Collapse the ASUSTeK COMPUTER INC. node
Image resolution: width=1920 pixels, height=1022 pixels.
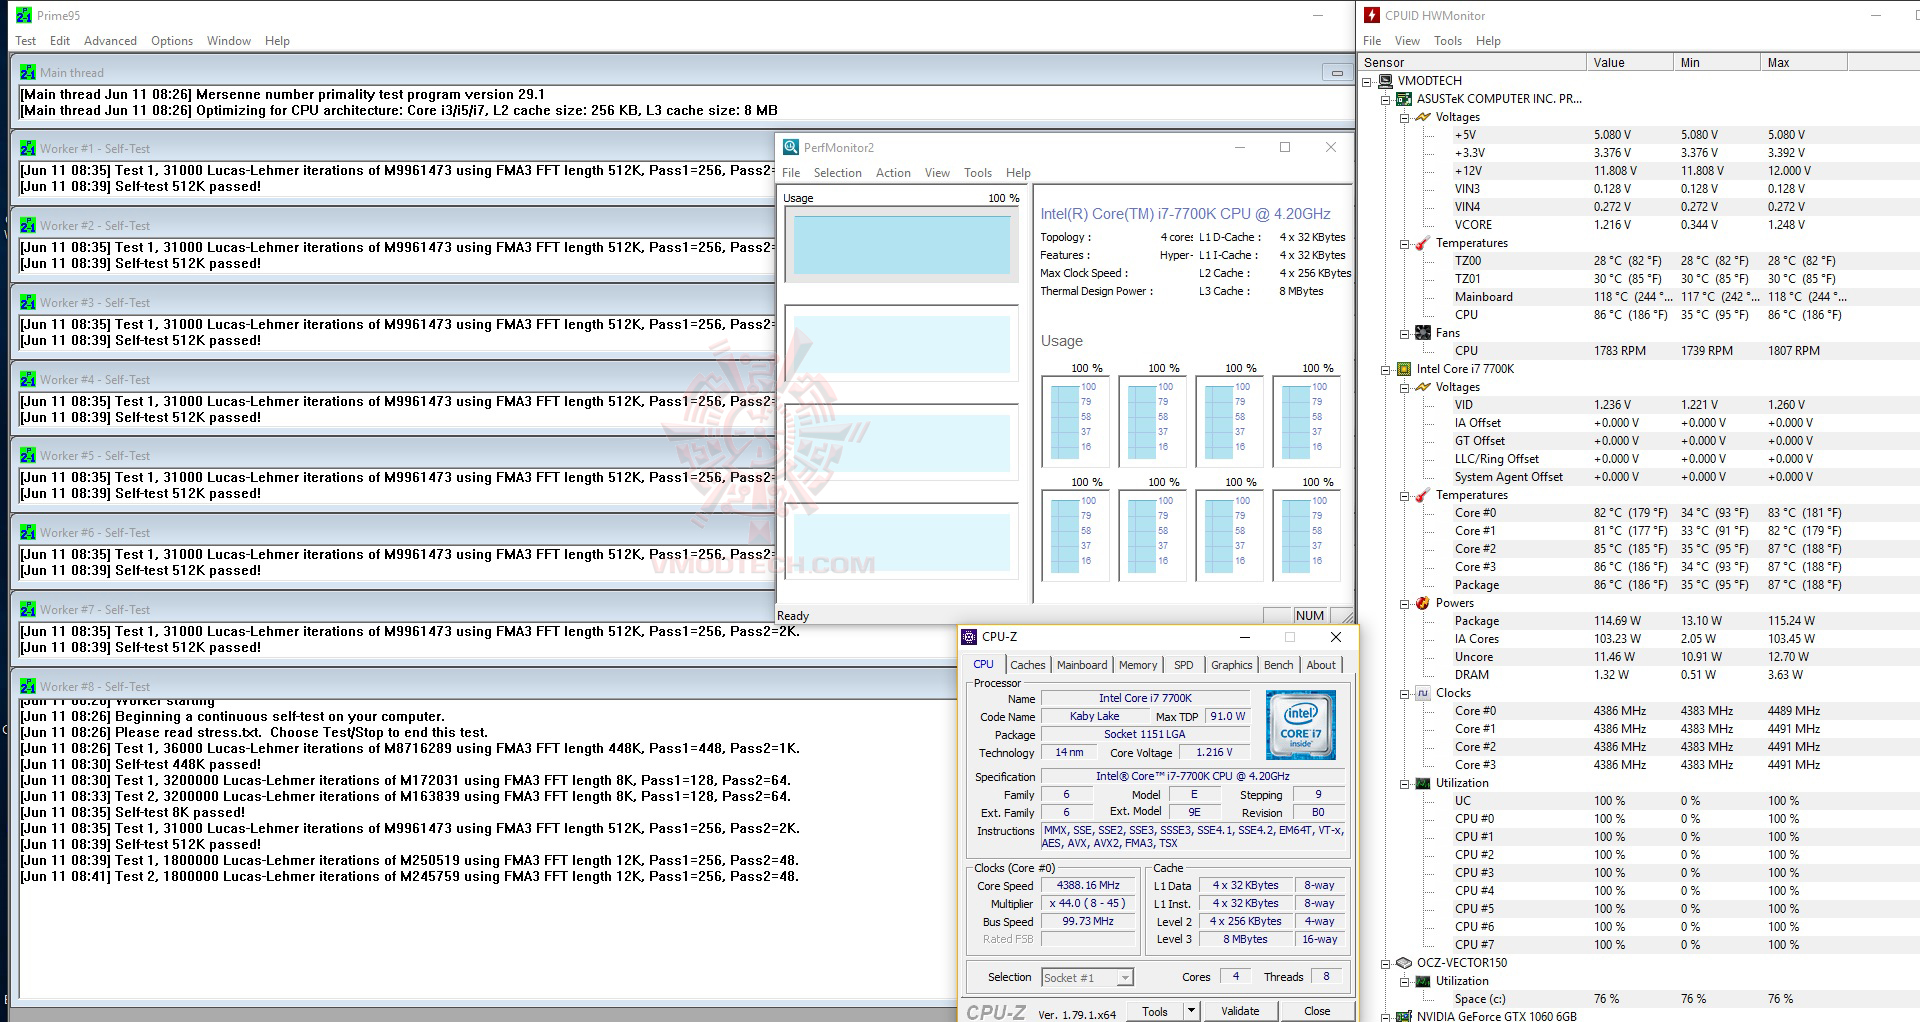[1386, 99]
